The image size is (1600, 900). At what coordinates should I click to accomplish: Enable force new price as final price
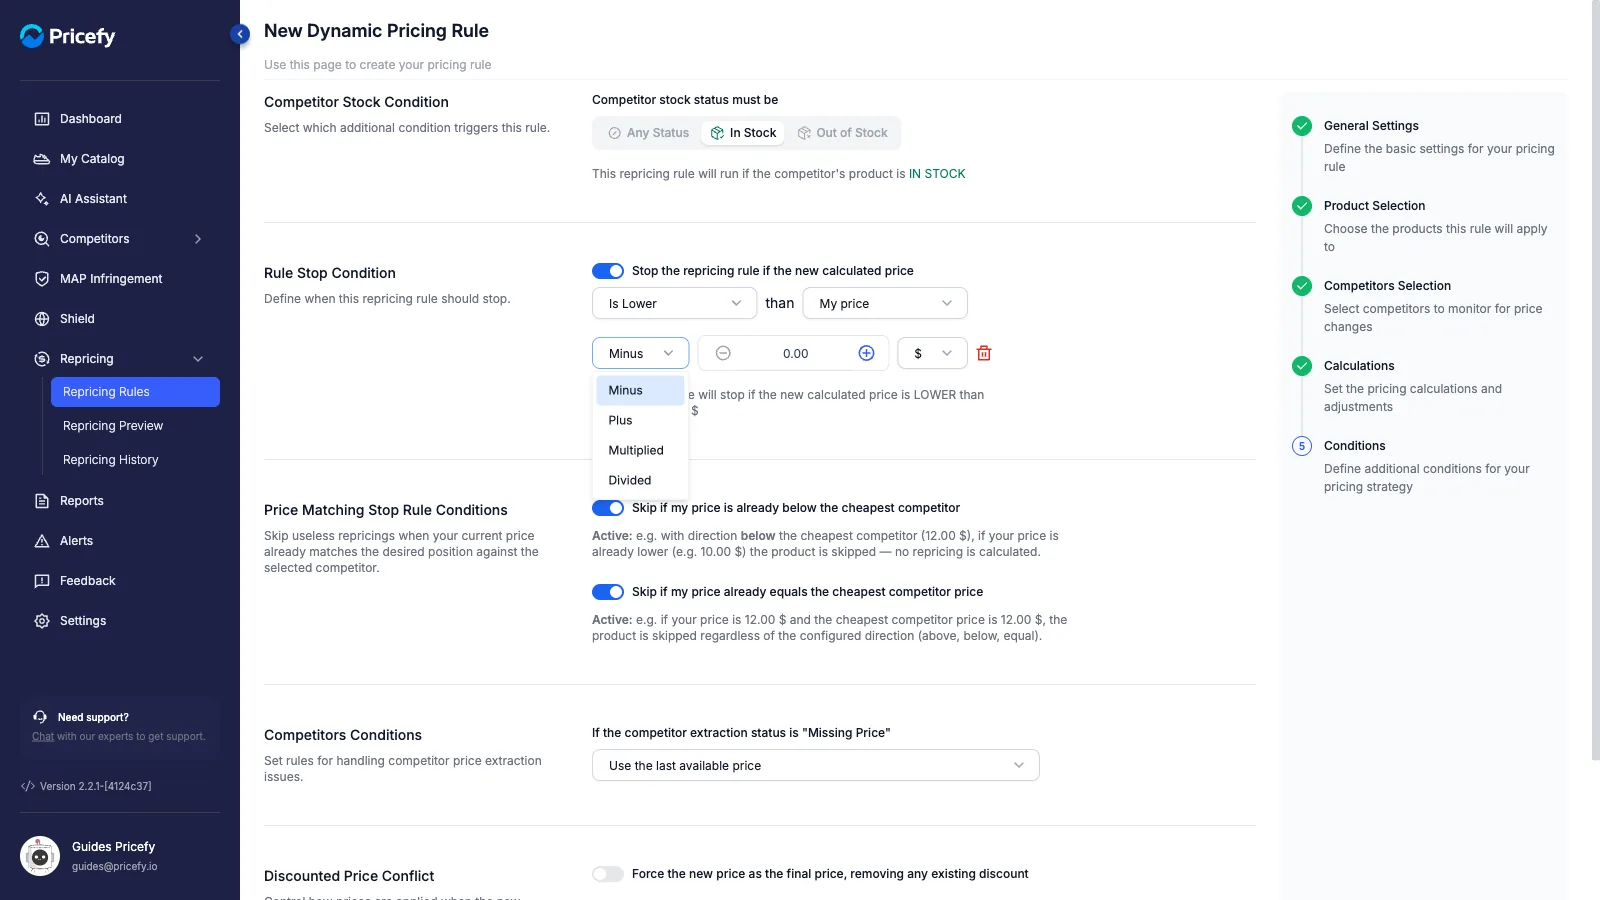[608, 874]
